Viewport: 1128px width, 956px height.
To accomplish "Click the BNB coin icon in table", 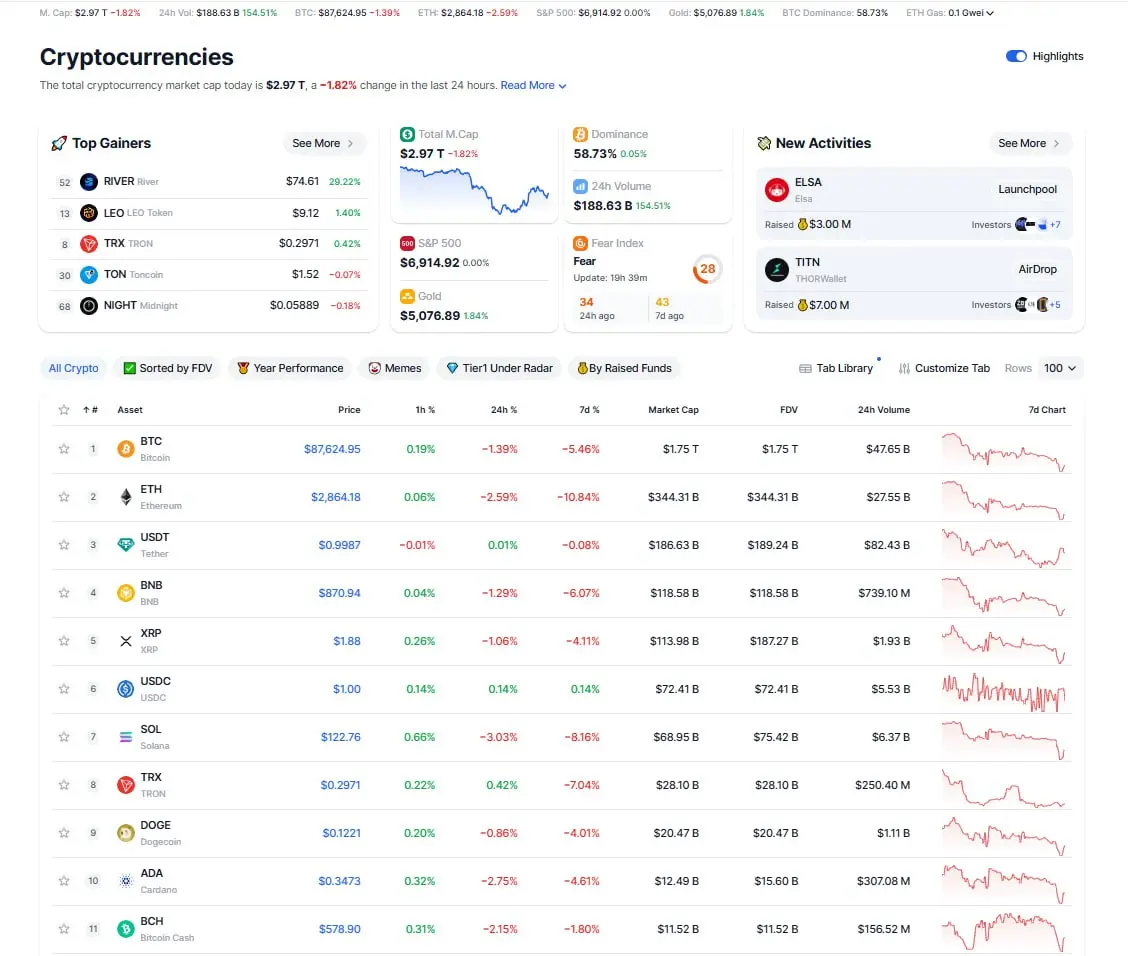I will (x=126, y=593).
